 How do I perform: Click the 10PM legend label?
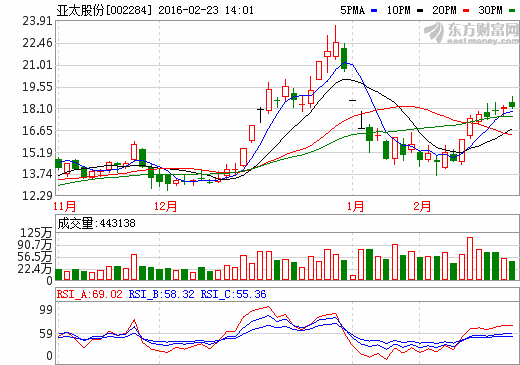(x=399, y=10)
